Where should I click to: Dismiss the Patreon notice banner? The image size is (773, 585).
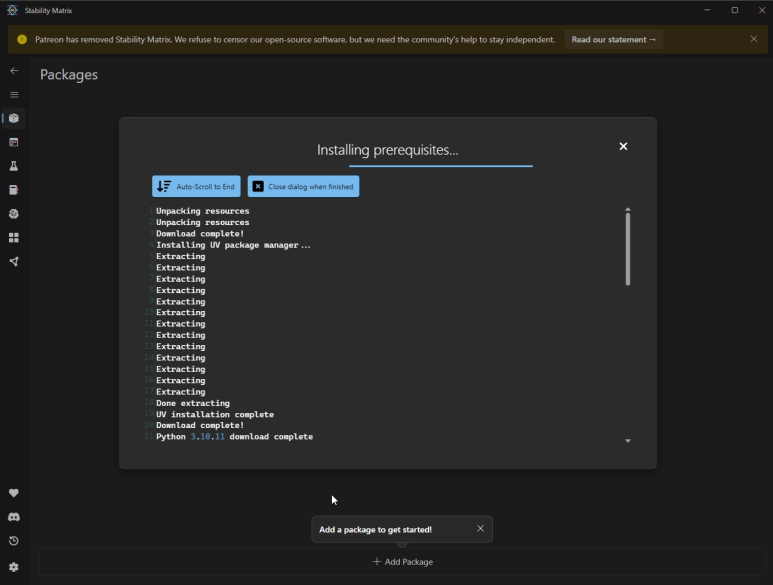[753, 39]
